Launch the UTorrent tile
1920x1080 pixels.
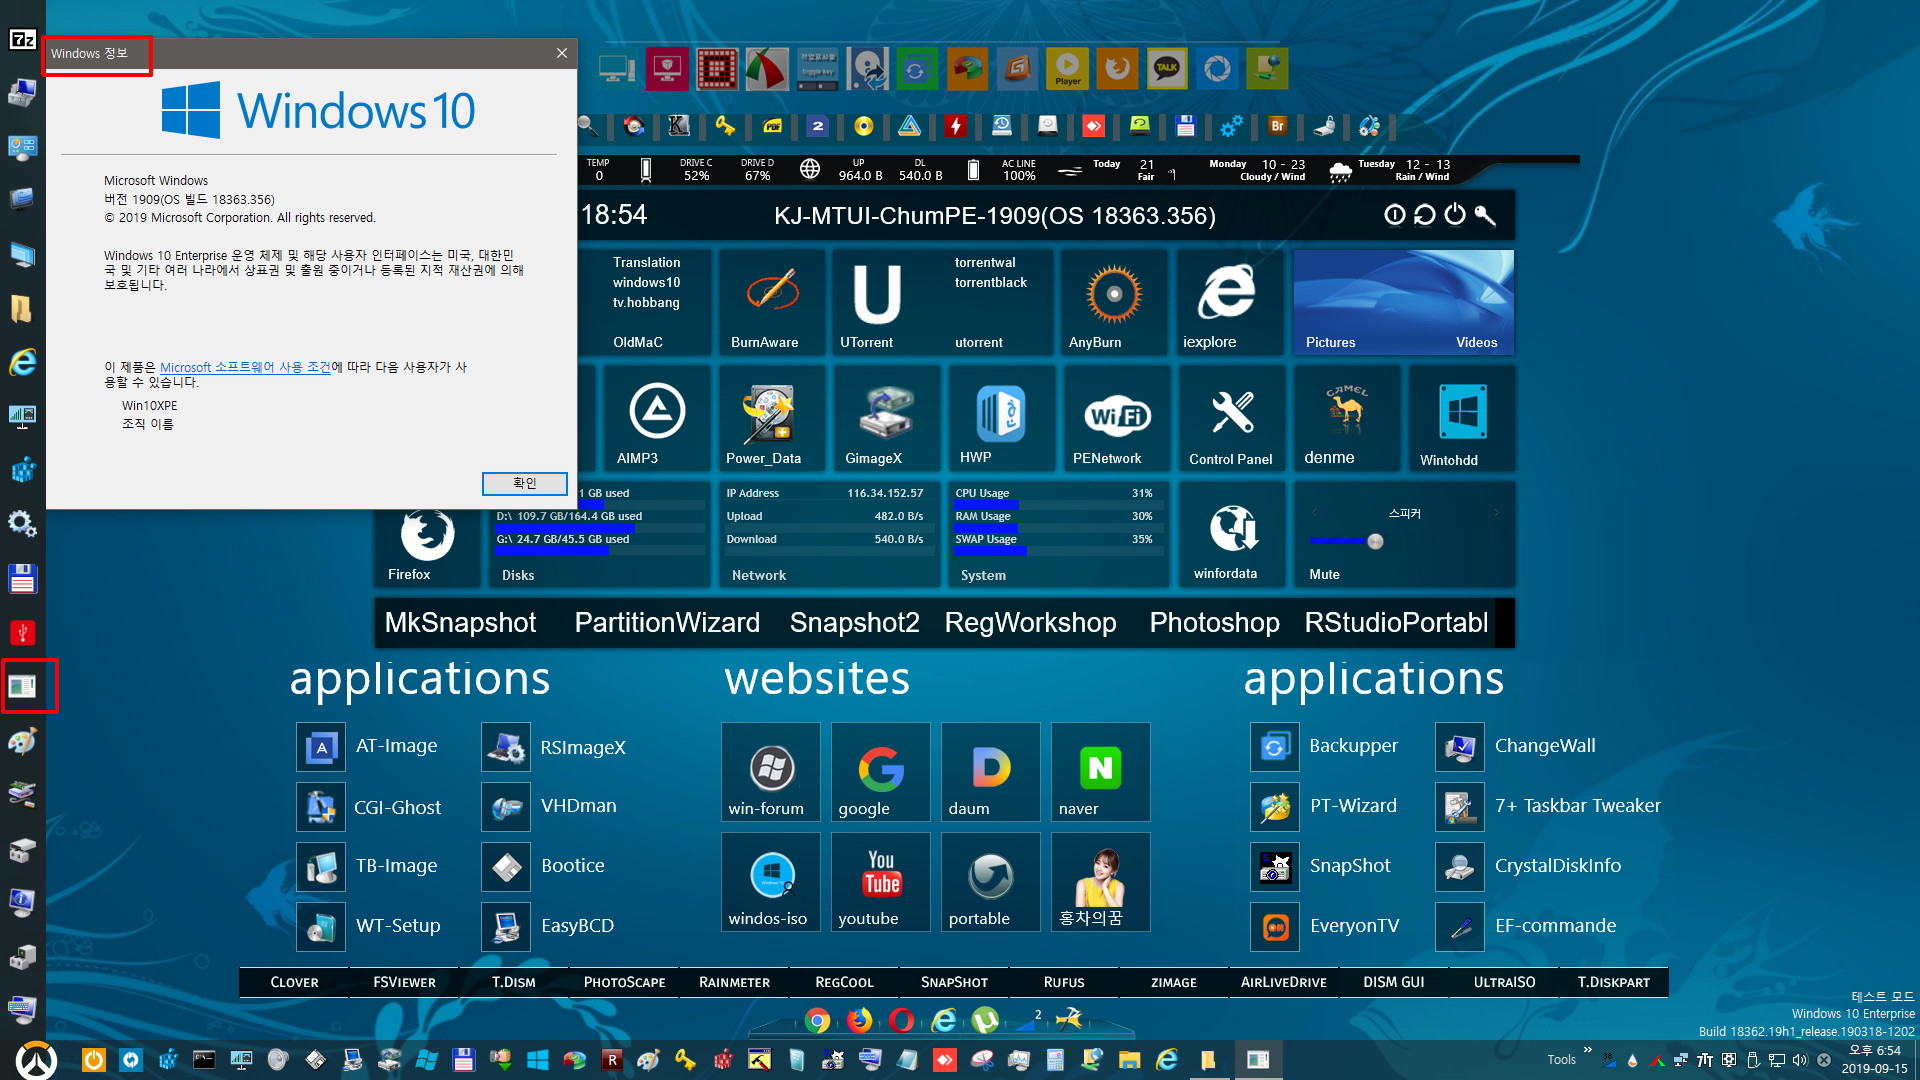(x=877, y=302)
